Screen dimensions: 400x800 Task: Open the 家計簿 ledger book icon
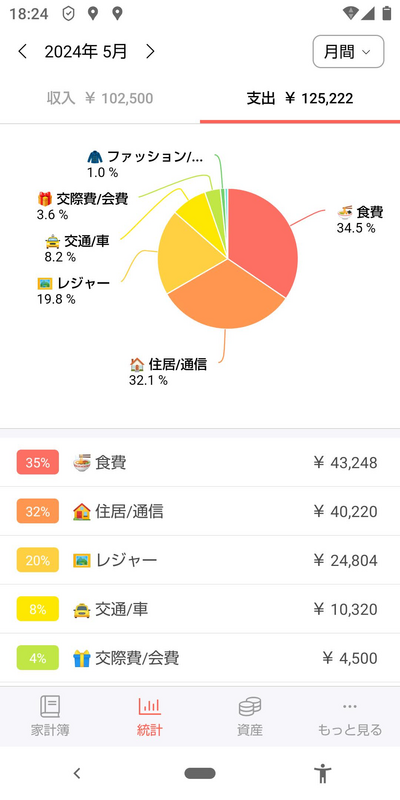pos(50,707)
